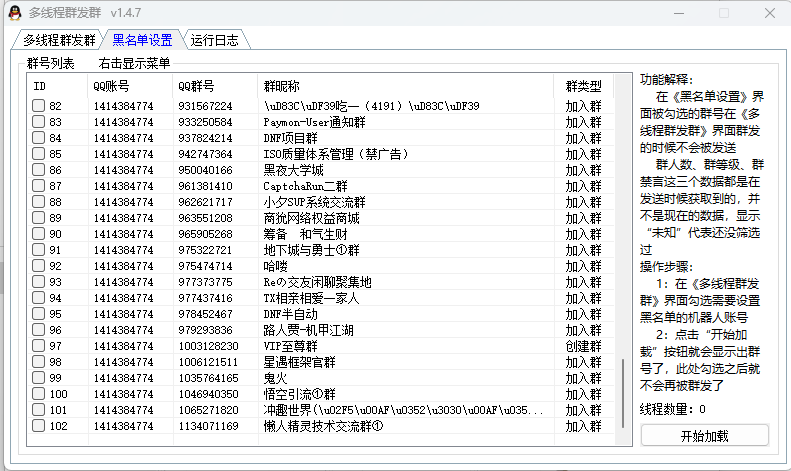Tick the checkbox for DNF项目群 row

(x=38, y=138)
